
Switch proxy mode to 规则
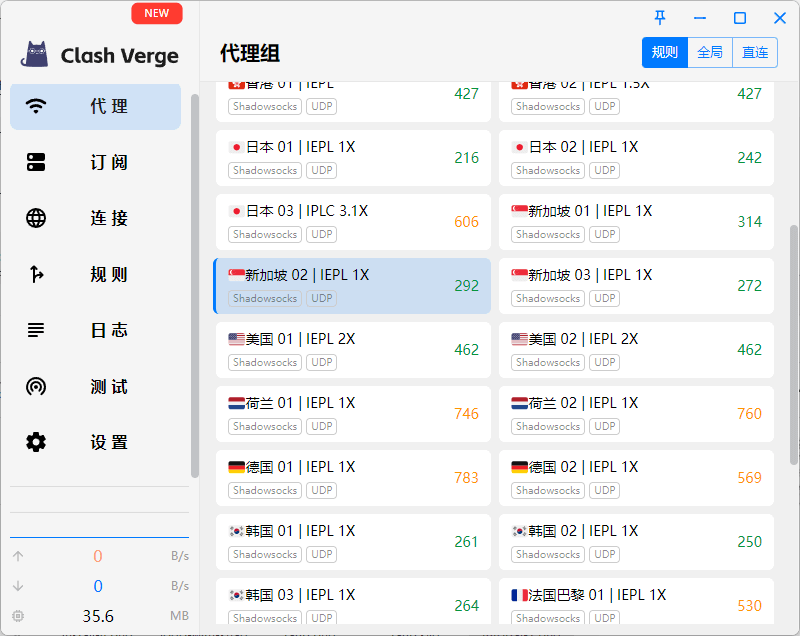pyautogui.click(x=665, y=53)
